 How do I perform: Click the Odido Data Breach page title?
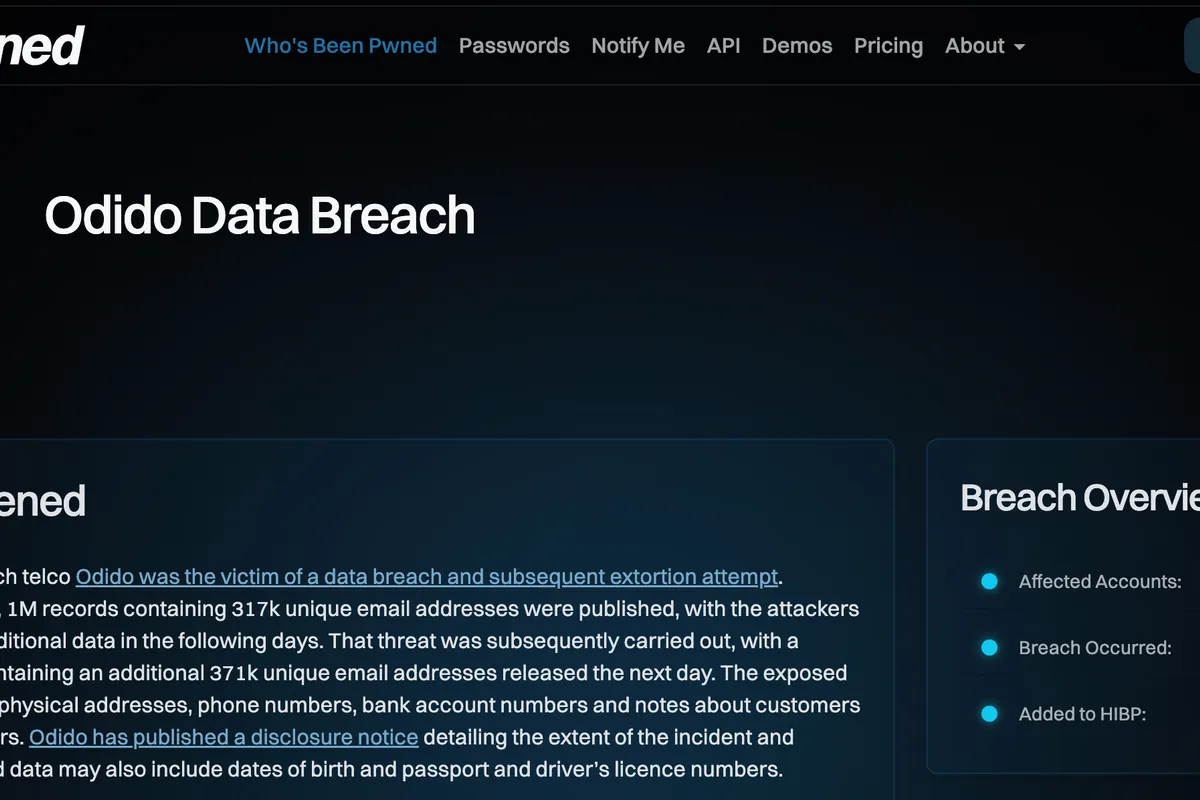[260, 216]
